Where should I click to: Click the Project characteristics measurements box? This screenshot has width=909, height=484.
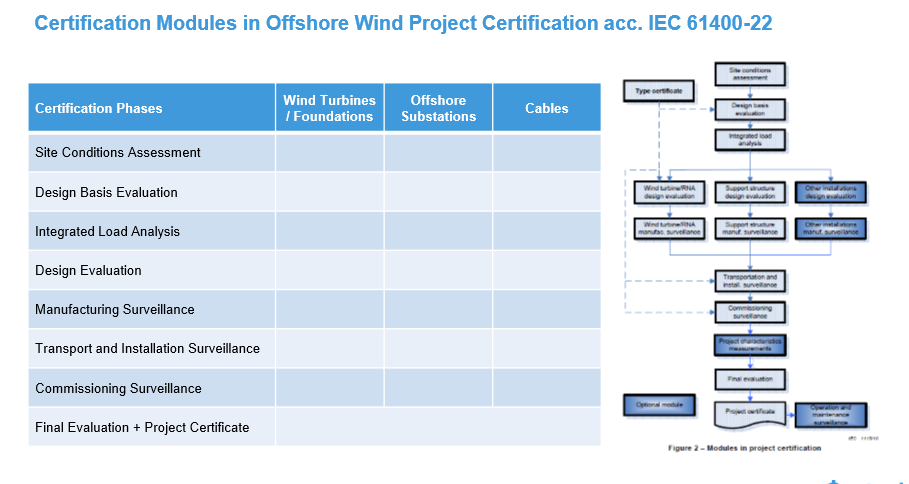tap(750, 345)
